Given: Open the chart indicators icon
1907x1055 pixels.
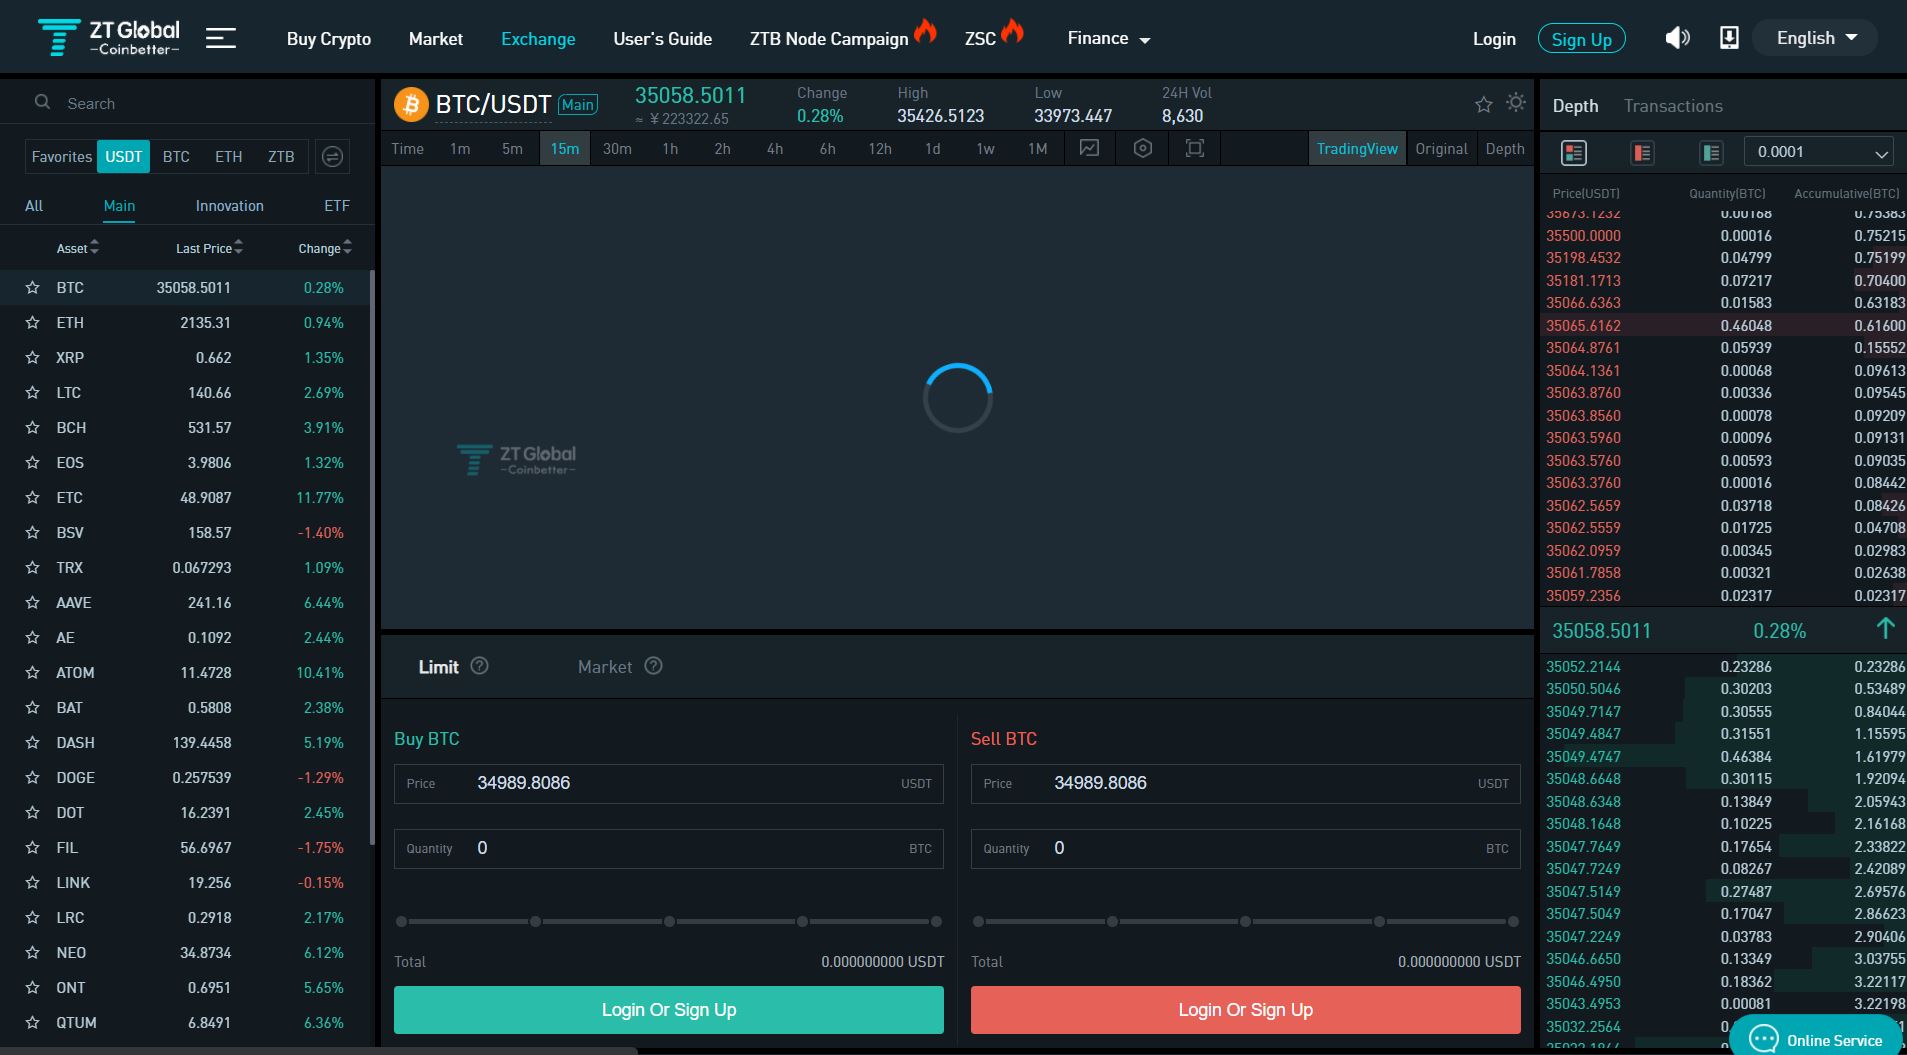Looking at the screenshot, I should click(x=1089, y=149).
